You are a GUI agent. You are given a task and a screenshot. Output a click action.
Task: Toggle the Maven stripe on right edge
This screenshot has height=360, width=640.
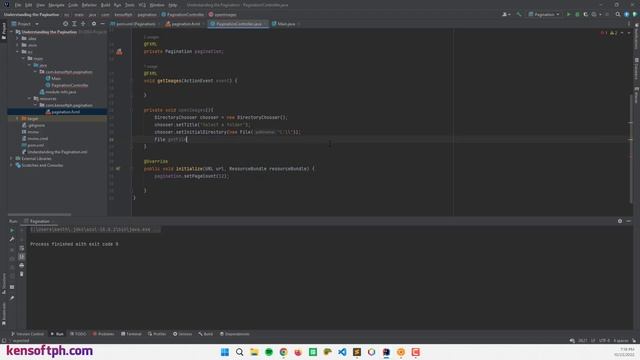[x=636, y=94]
